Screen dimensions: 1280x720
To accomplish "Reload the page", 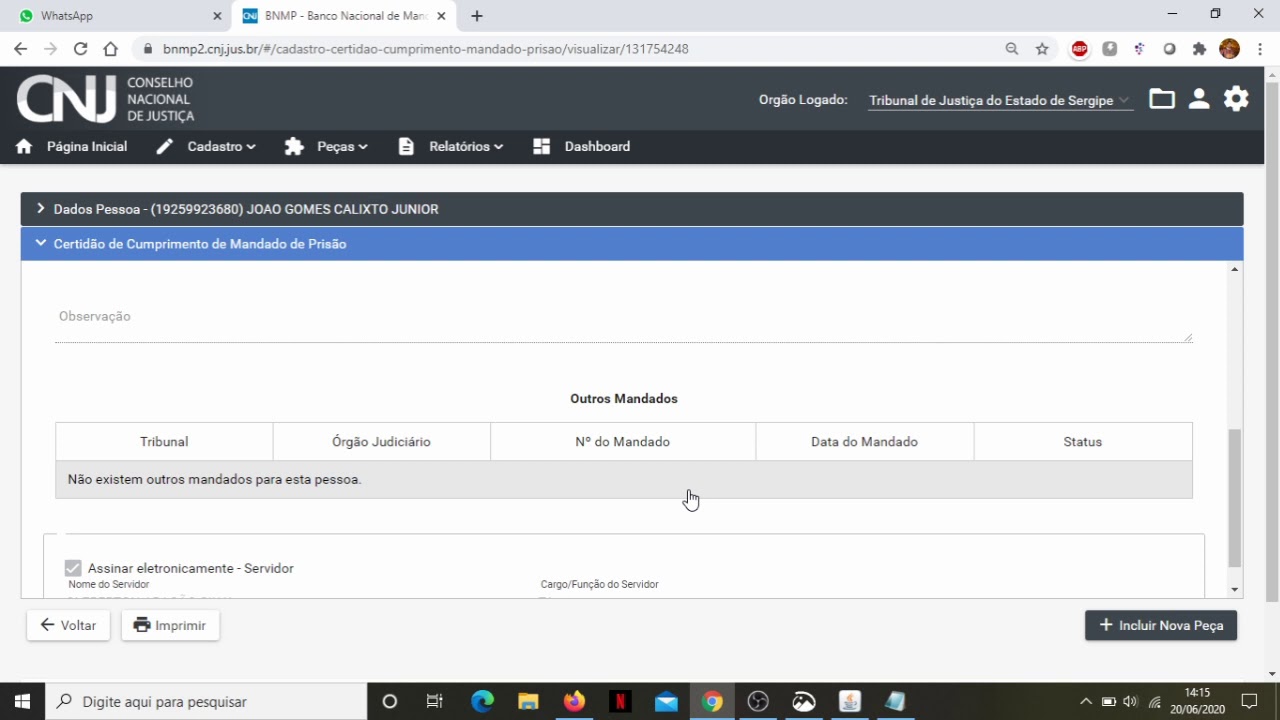I will point(80,48).
